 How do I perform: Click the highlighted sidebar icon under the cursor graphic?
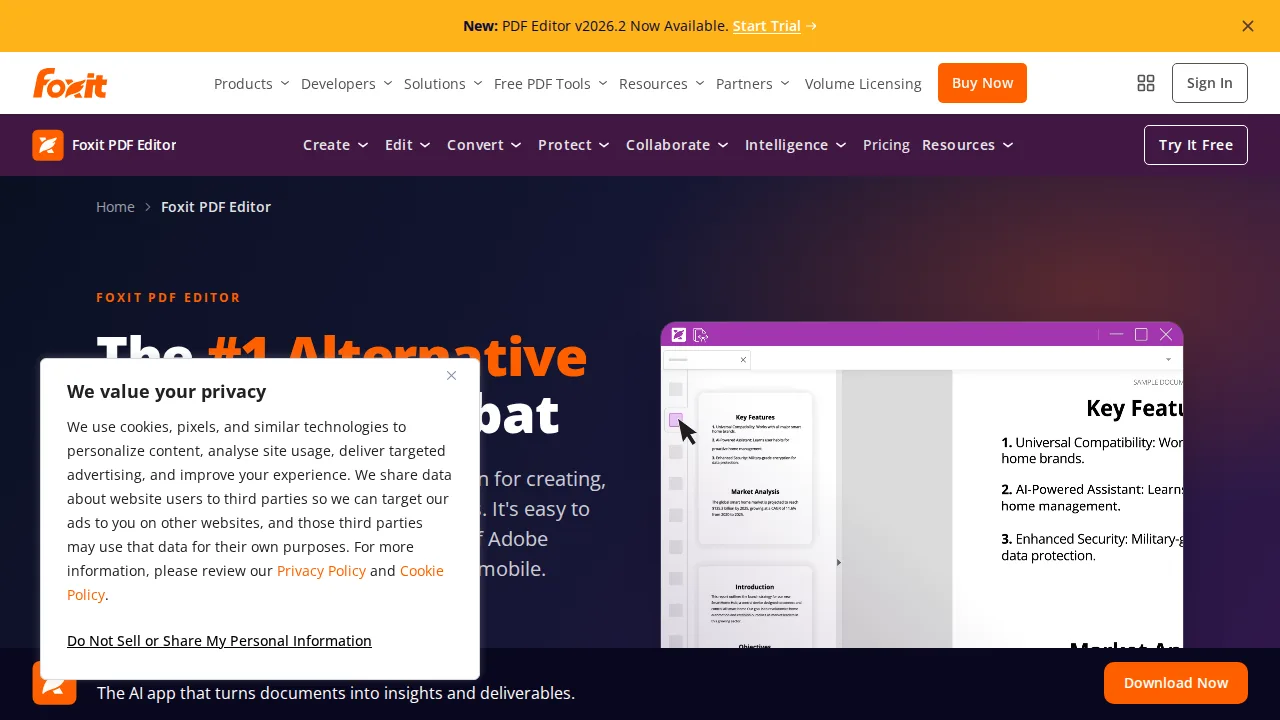point(676,420)
